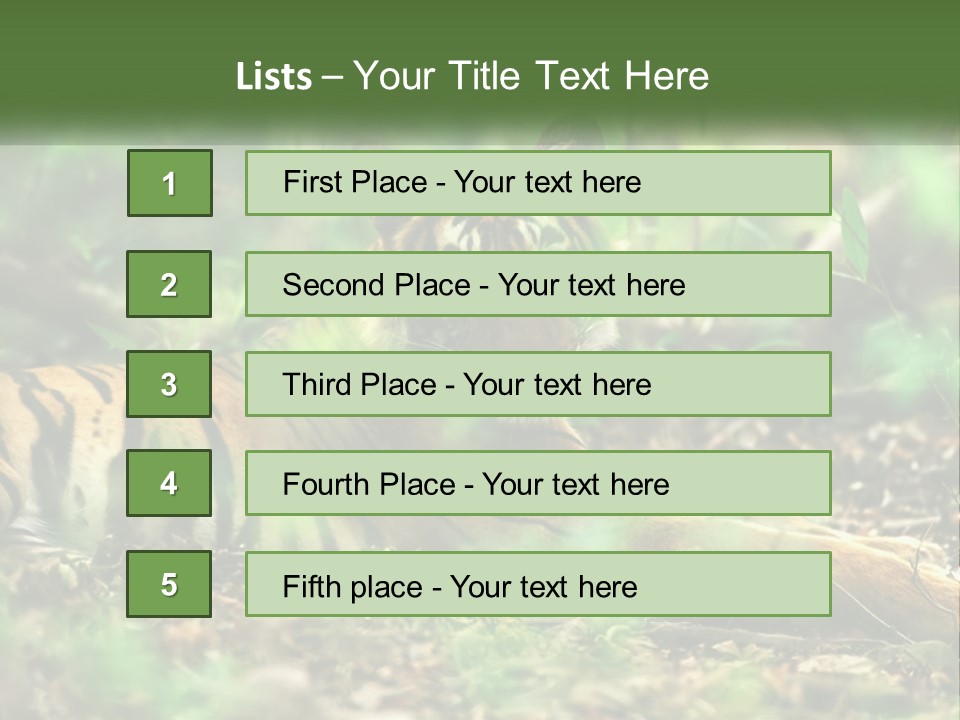
Task: Click the dash in the slide title
Action: pyautogui.click(x=333, y=77)
